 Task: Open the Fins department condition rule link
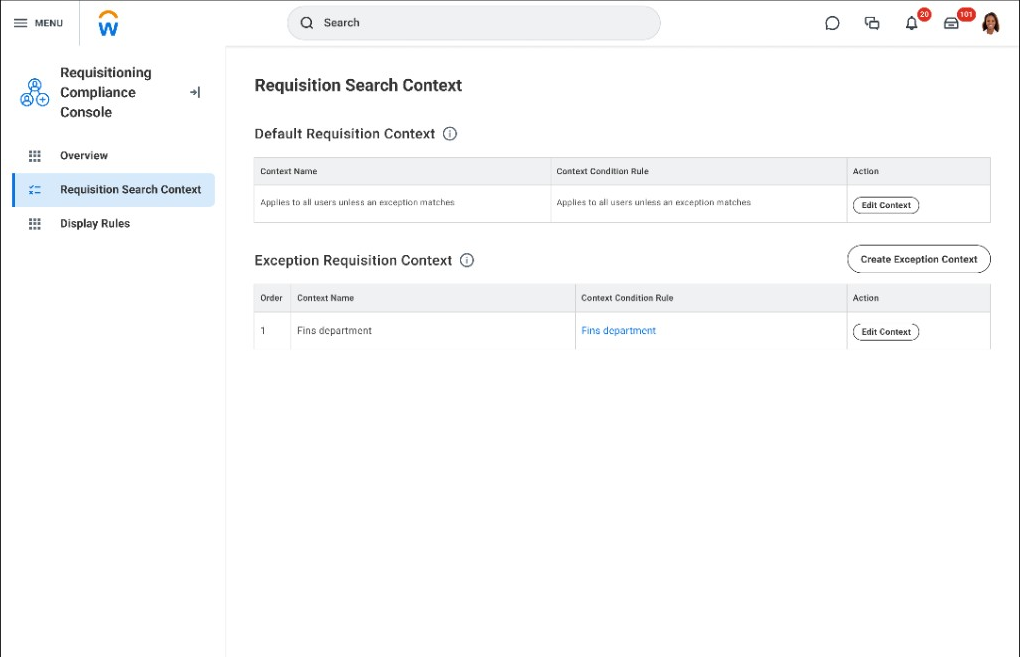coord(618,330)
